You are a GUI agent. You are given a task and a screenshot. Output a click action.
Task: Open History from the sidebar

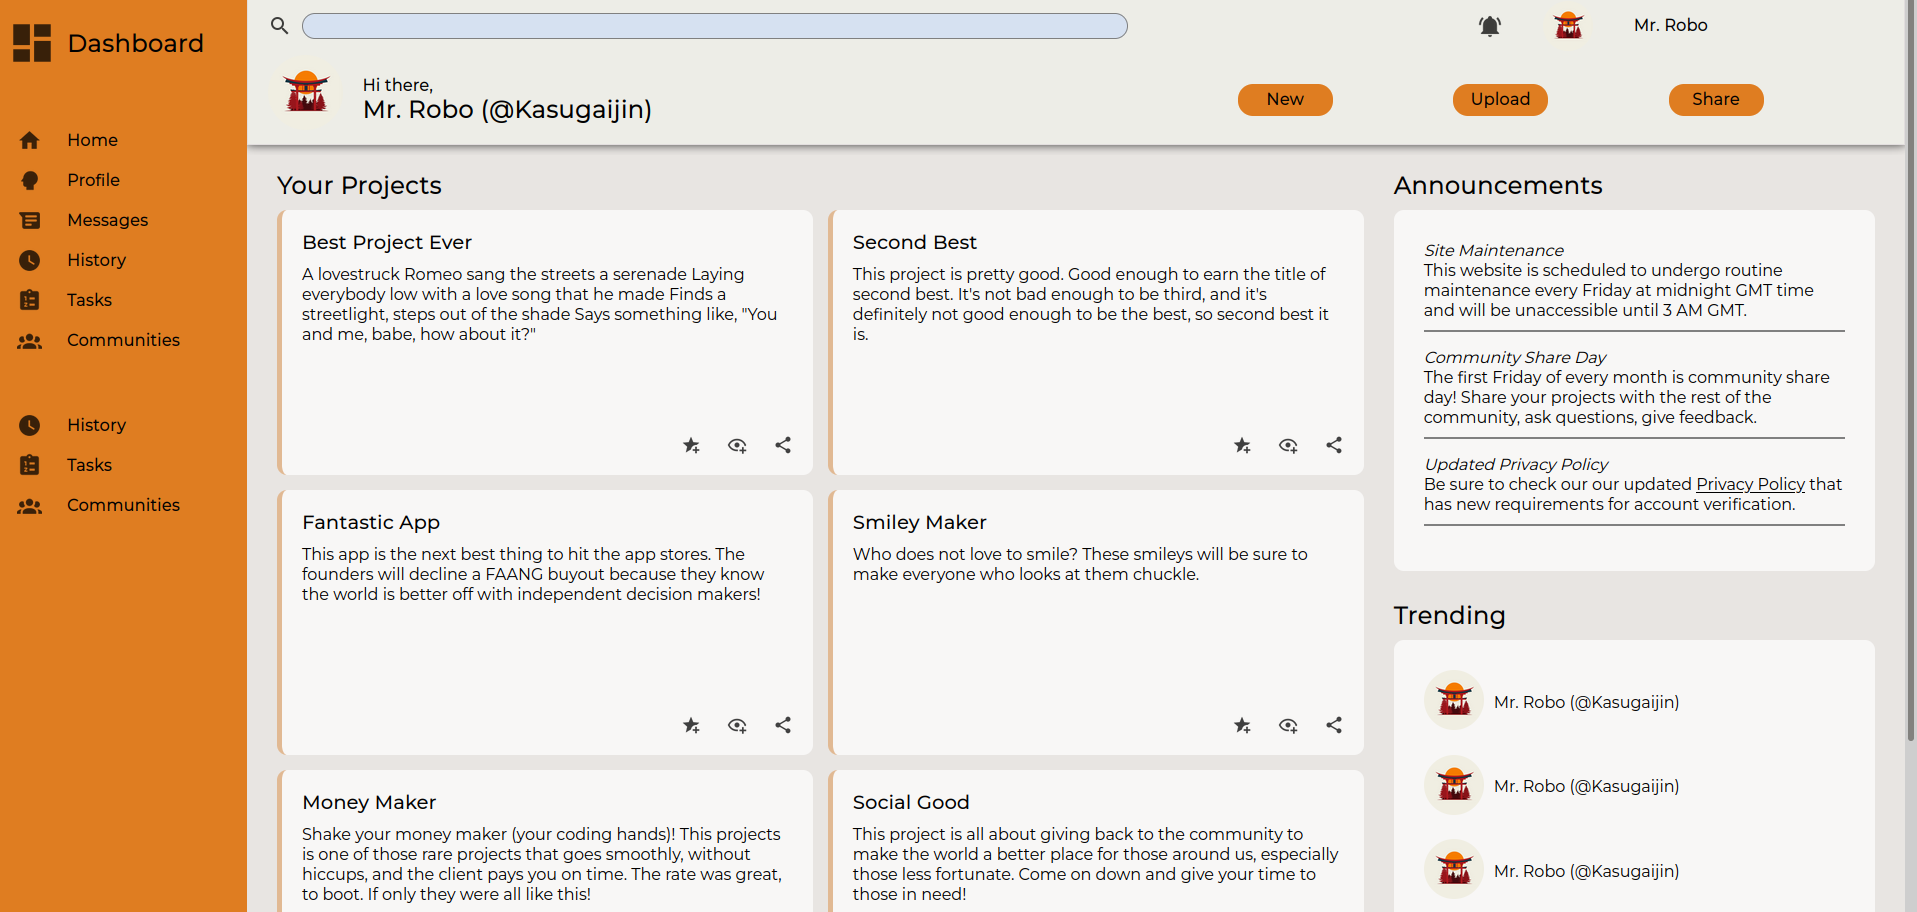96,260
